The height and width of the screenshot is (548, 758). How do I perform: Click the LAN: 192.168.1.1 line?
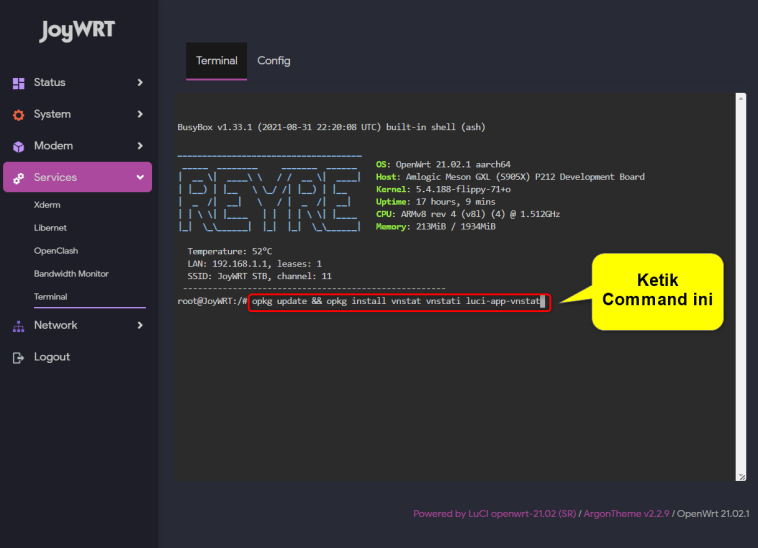tap(255, 264)
